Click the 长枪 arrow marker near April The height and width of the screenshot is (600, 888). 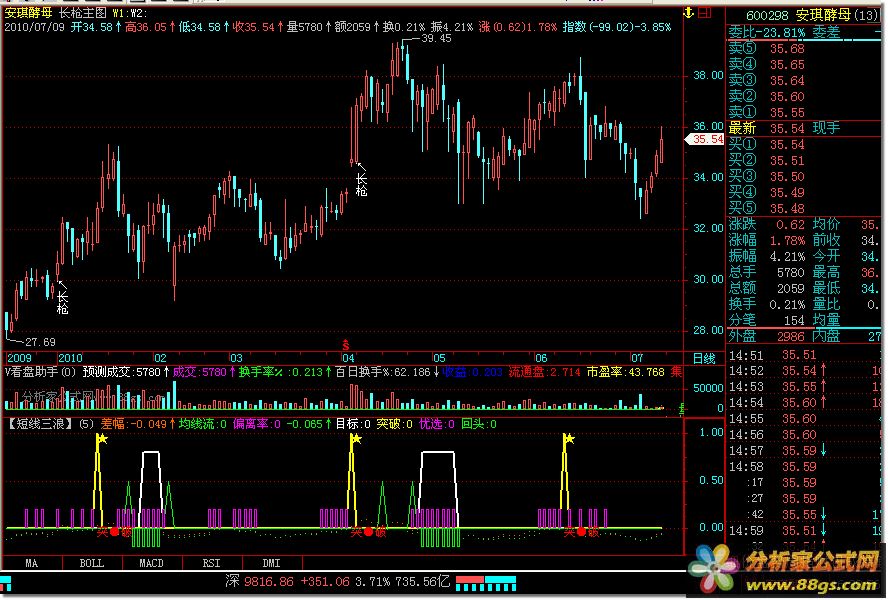tap(360, 178)
